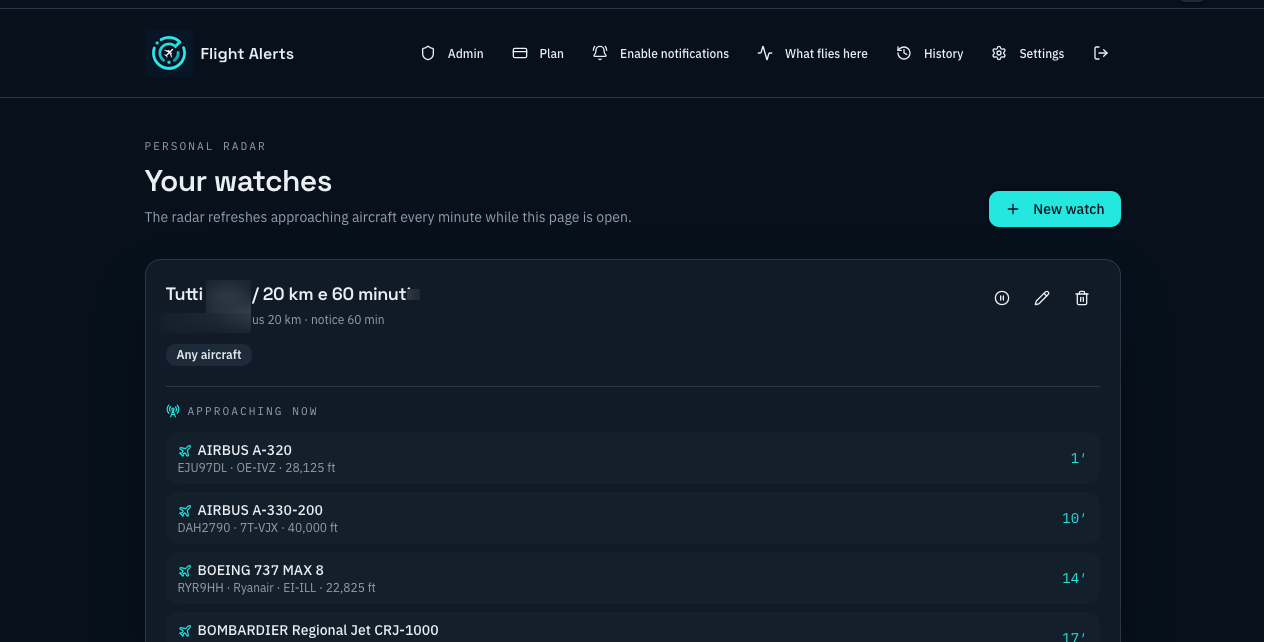Click the Flight Alerts radar logo
This screenshot has height=642, width=1264.
click(x=169, y=53)
